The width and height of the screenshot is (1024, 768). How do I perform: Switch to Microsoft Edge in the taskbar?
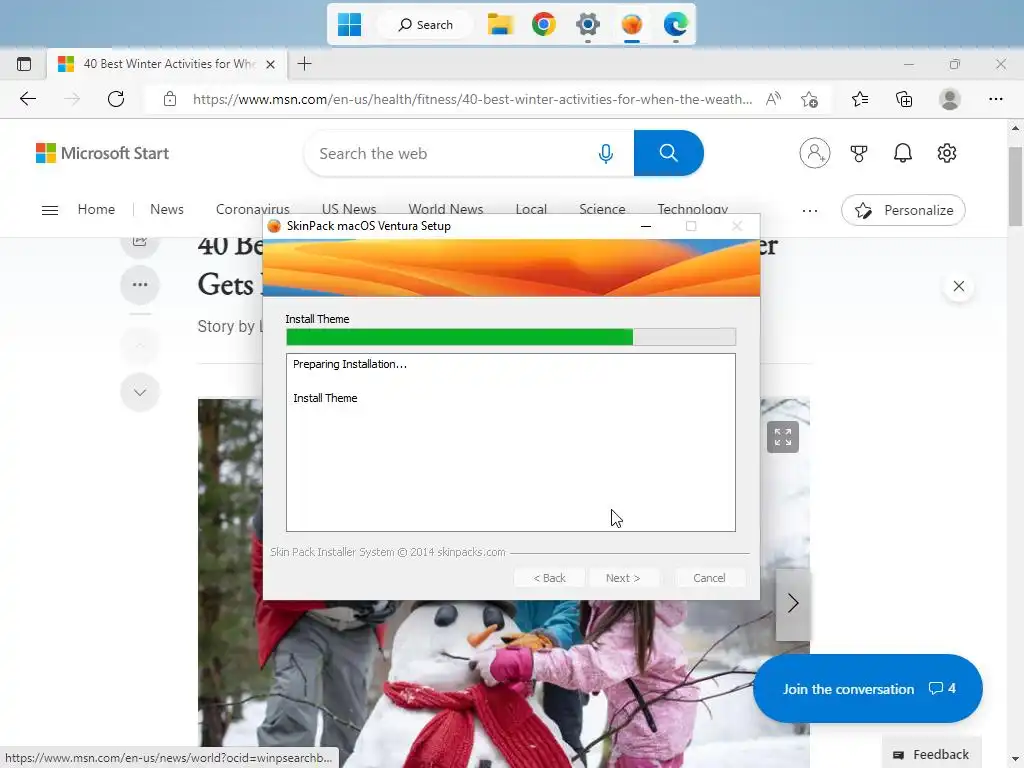point(675,25)
